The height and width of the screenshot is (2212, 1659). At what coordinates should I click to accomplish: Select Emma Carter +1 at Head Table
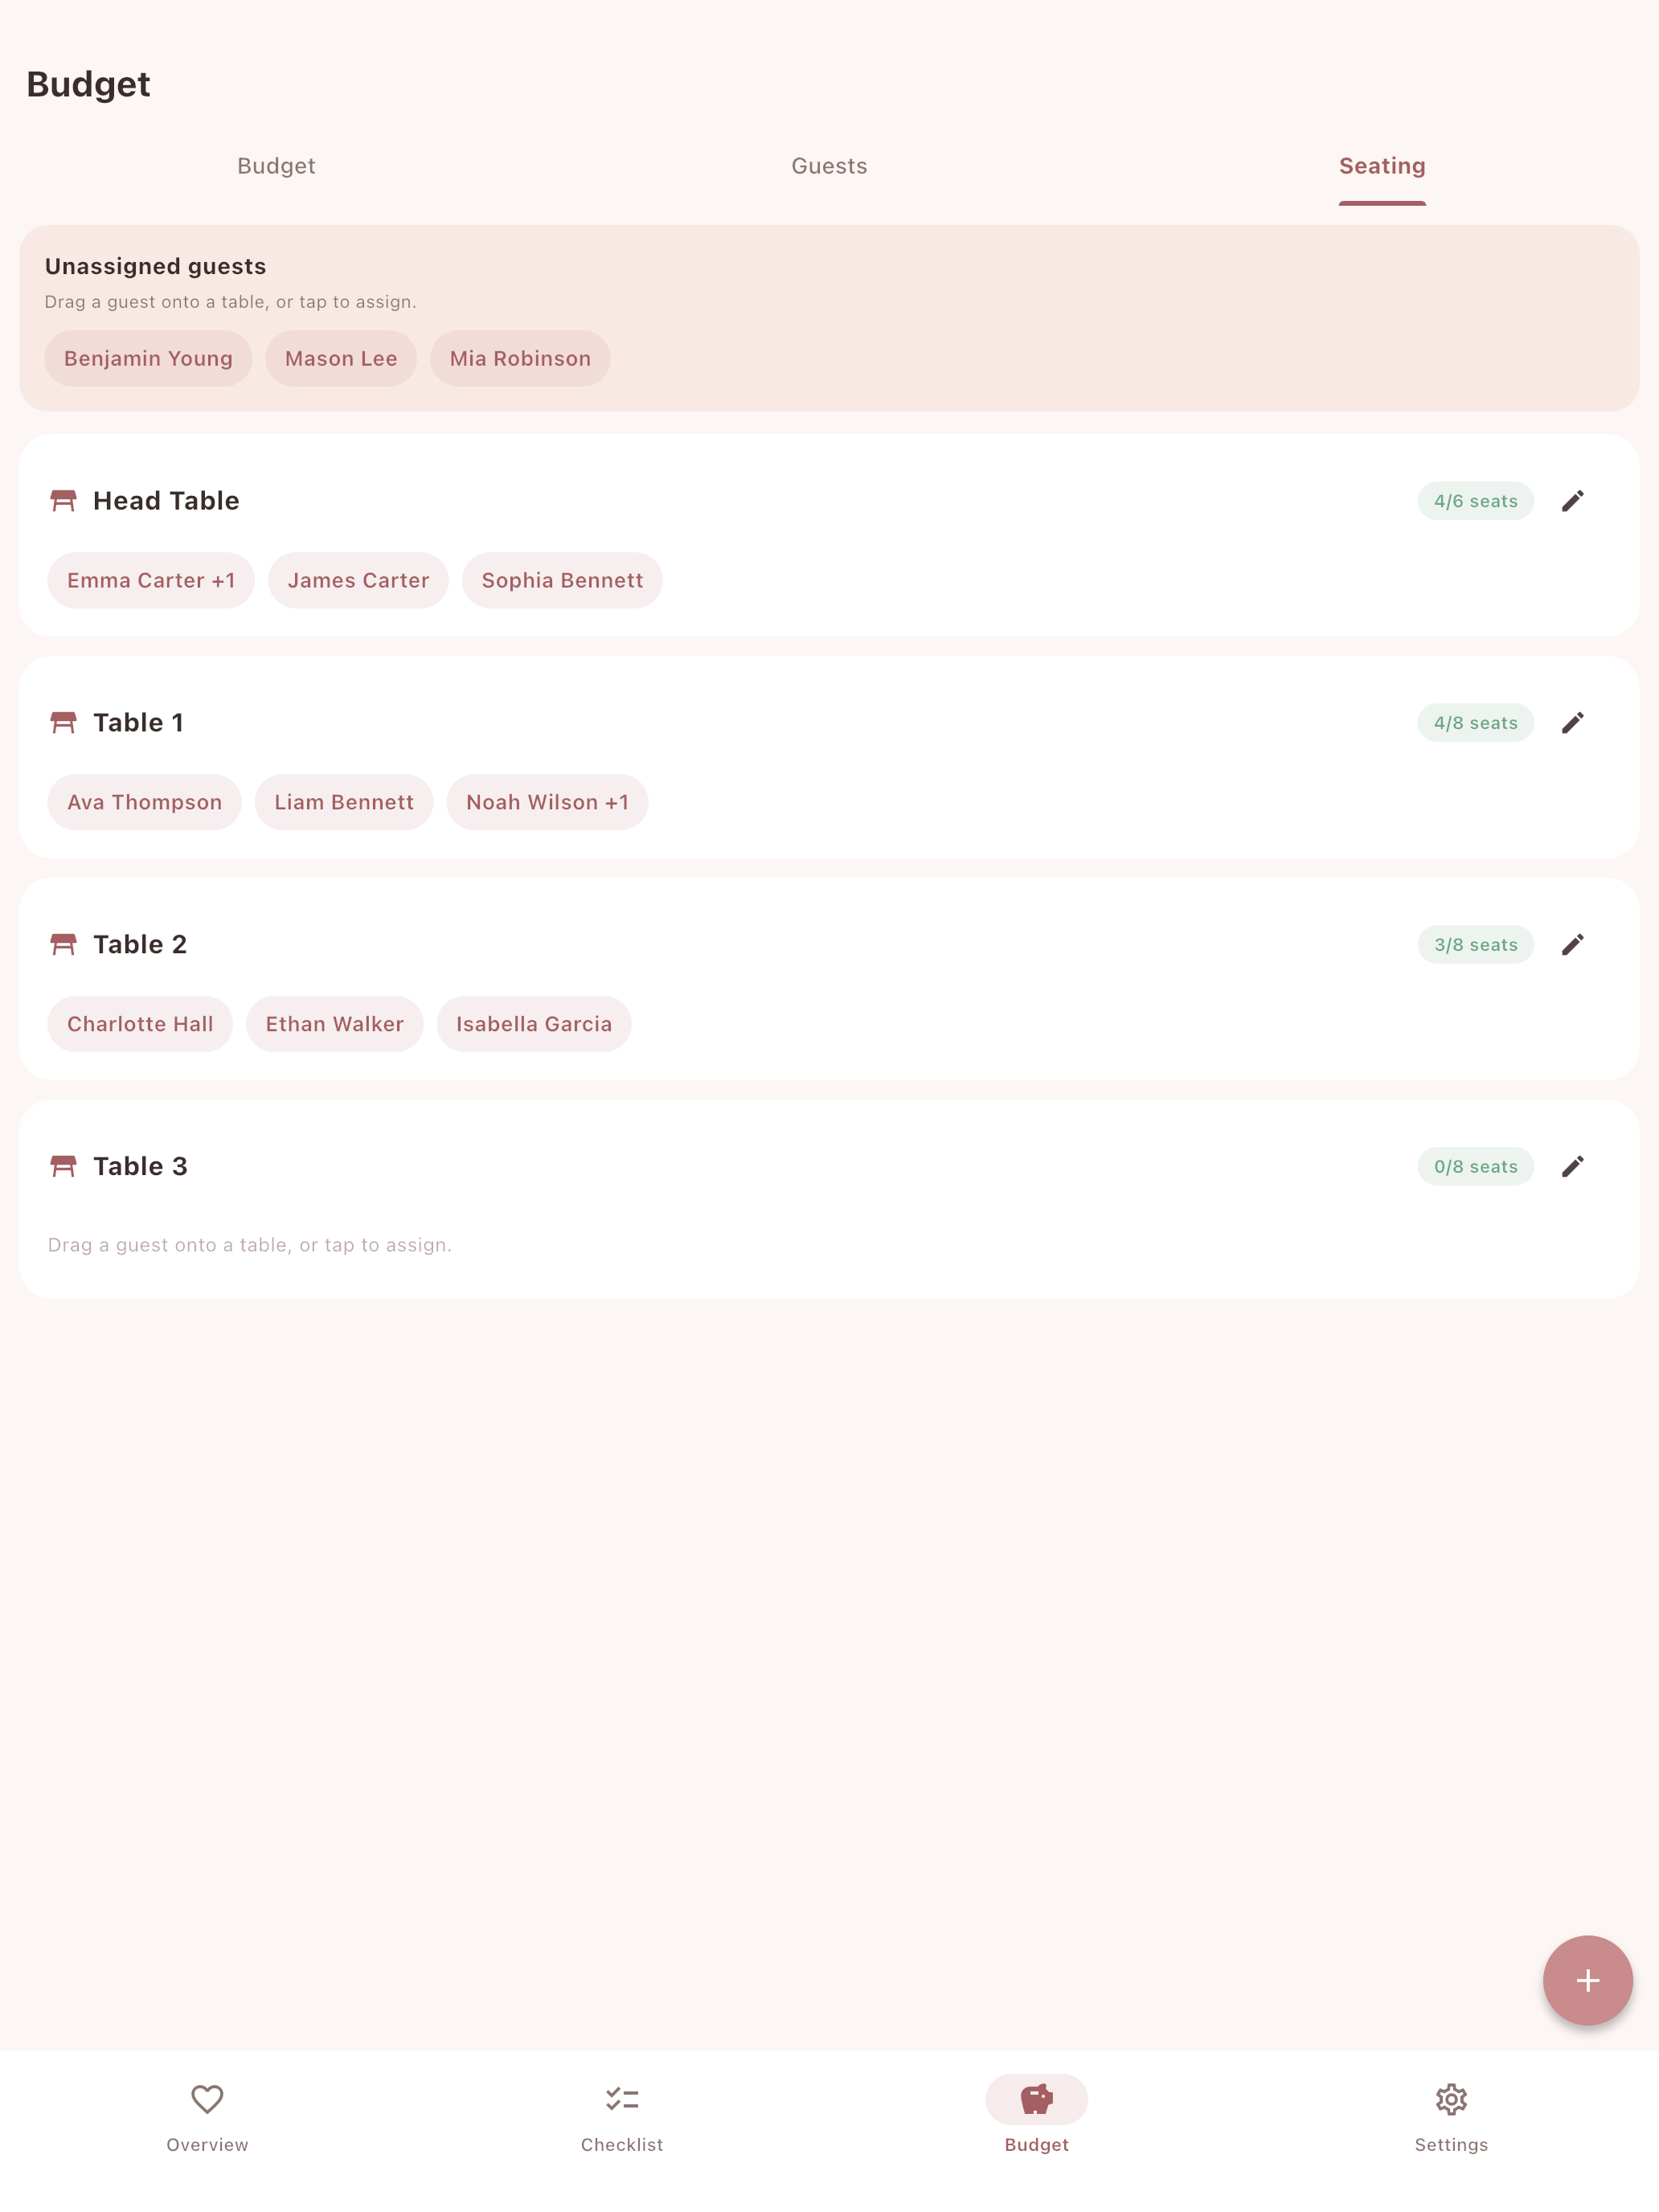151,580
